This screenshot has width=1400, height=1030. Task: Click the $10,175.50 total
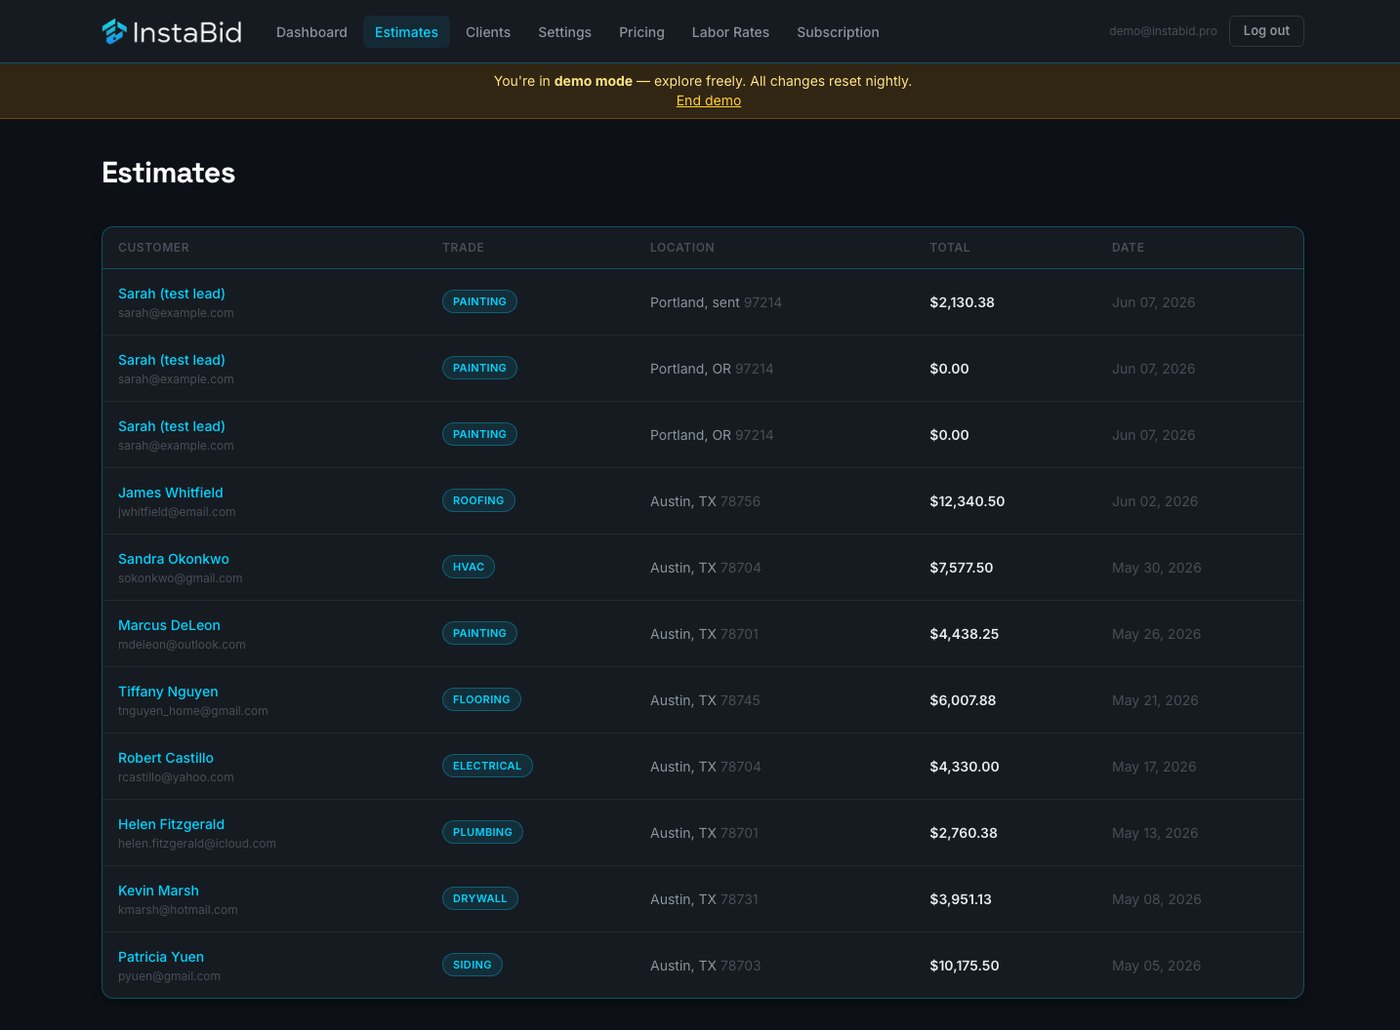[x=964, y=965]
